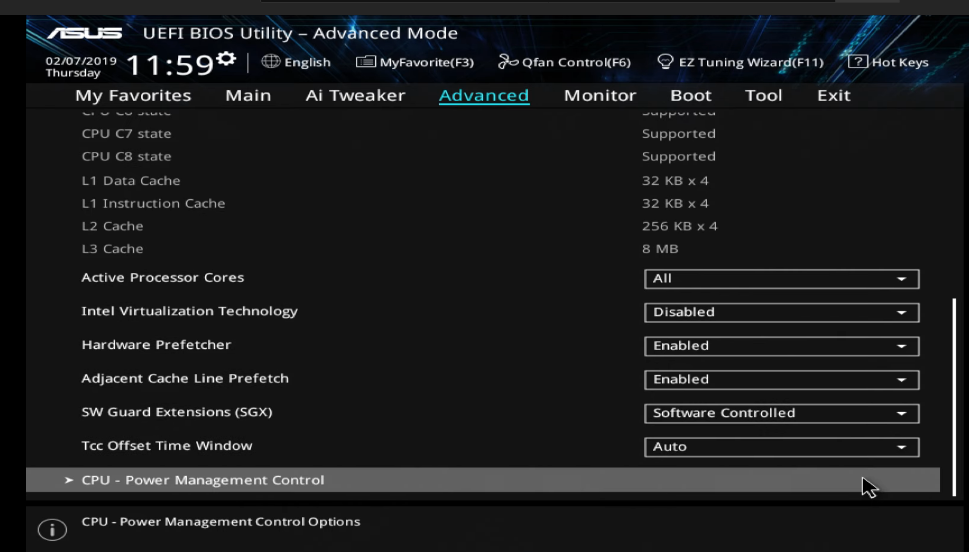Open the Boot tab
The image size is (969, 552).
point(691,95)
